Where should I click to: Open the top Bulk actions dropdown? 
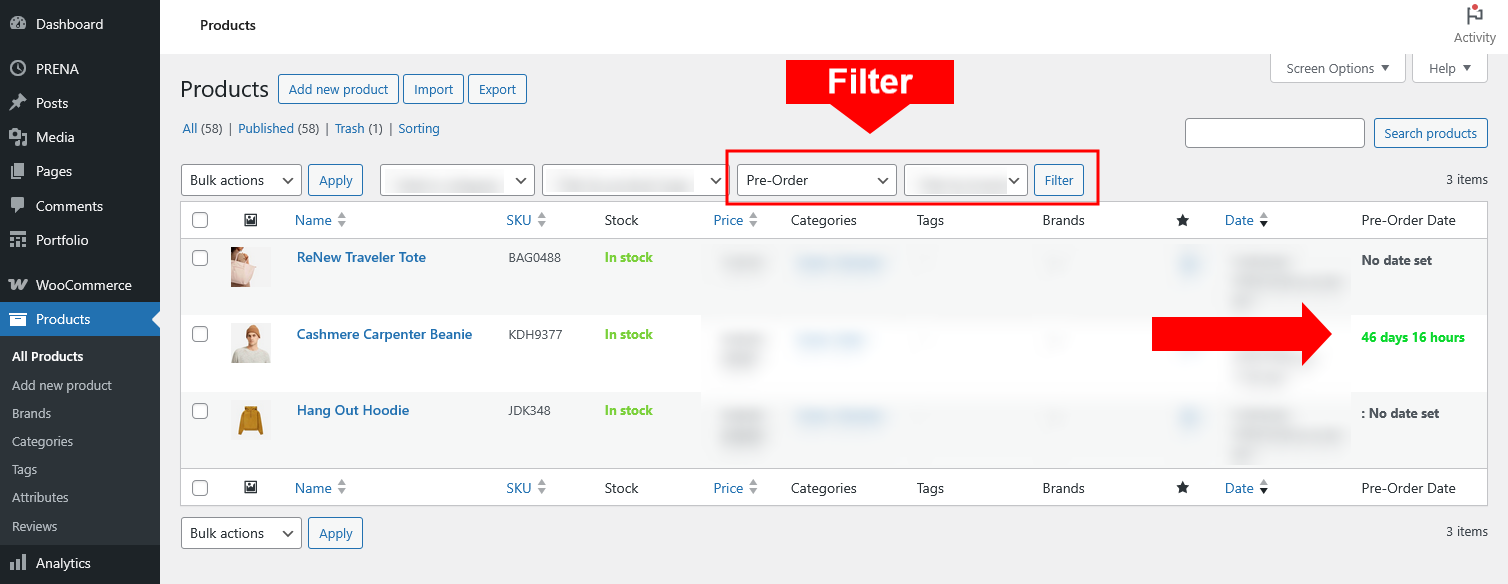pyautogui.click(x=241, y=180)
